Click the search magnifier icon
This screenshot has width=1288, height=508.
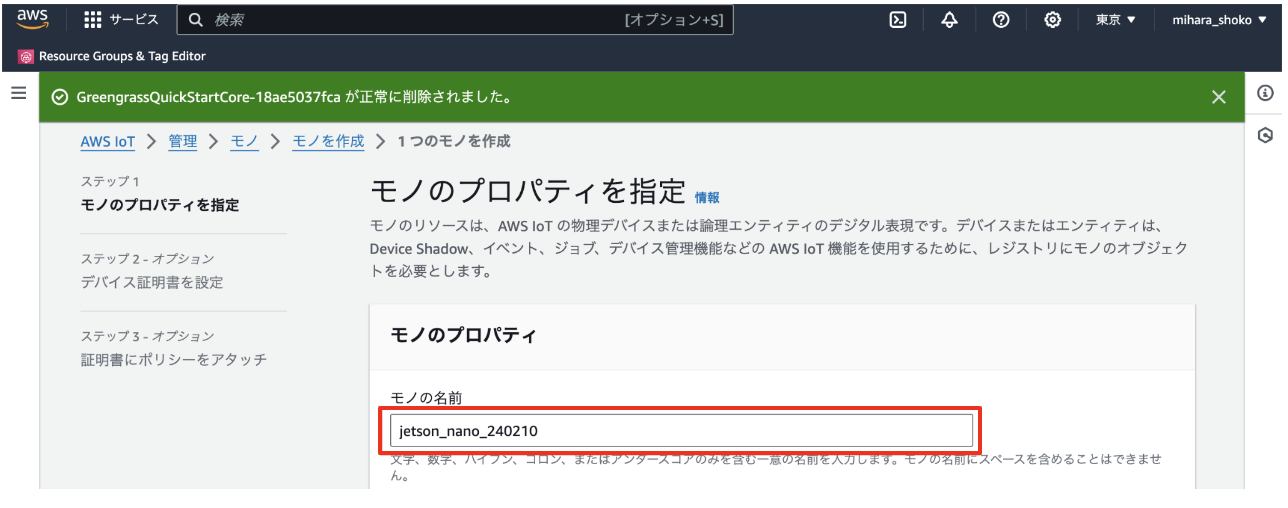pyautogui.click(x=196, y=20)
